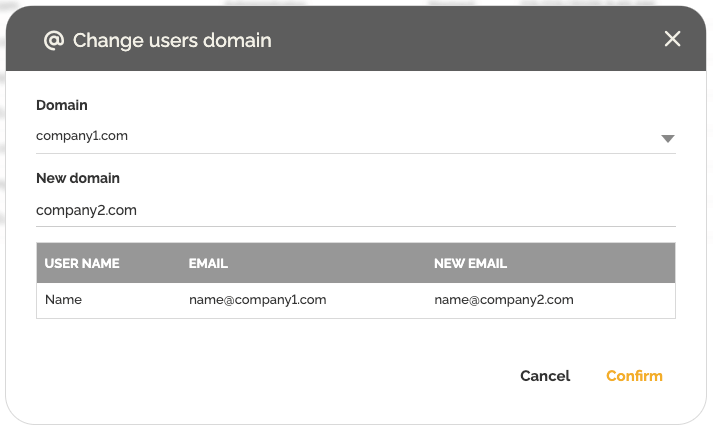
Task: Confirm the domain change
Action: point(634,376)
